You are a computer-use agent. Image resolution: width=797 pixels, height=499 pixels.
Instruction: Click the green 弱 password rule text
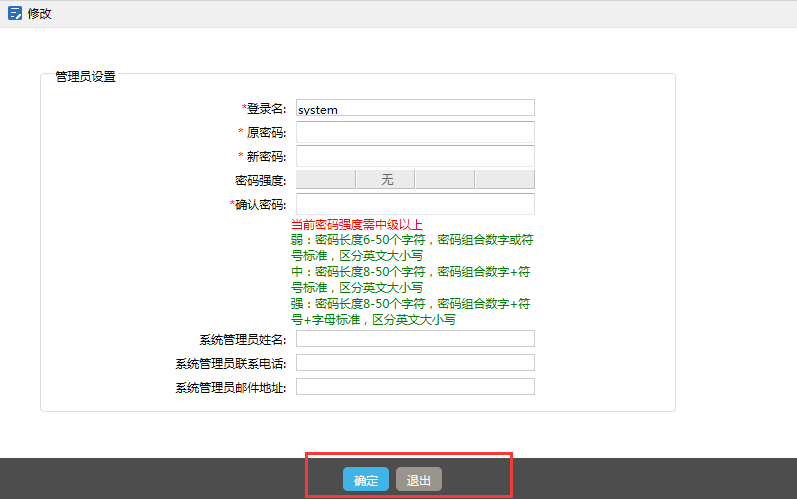point(410,248)
